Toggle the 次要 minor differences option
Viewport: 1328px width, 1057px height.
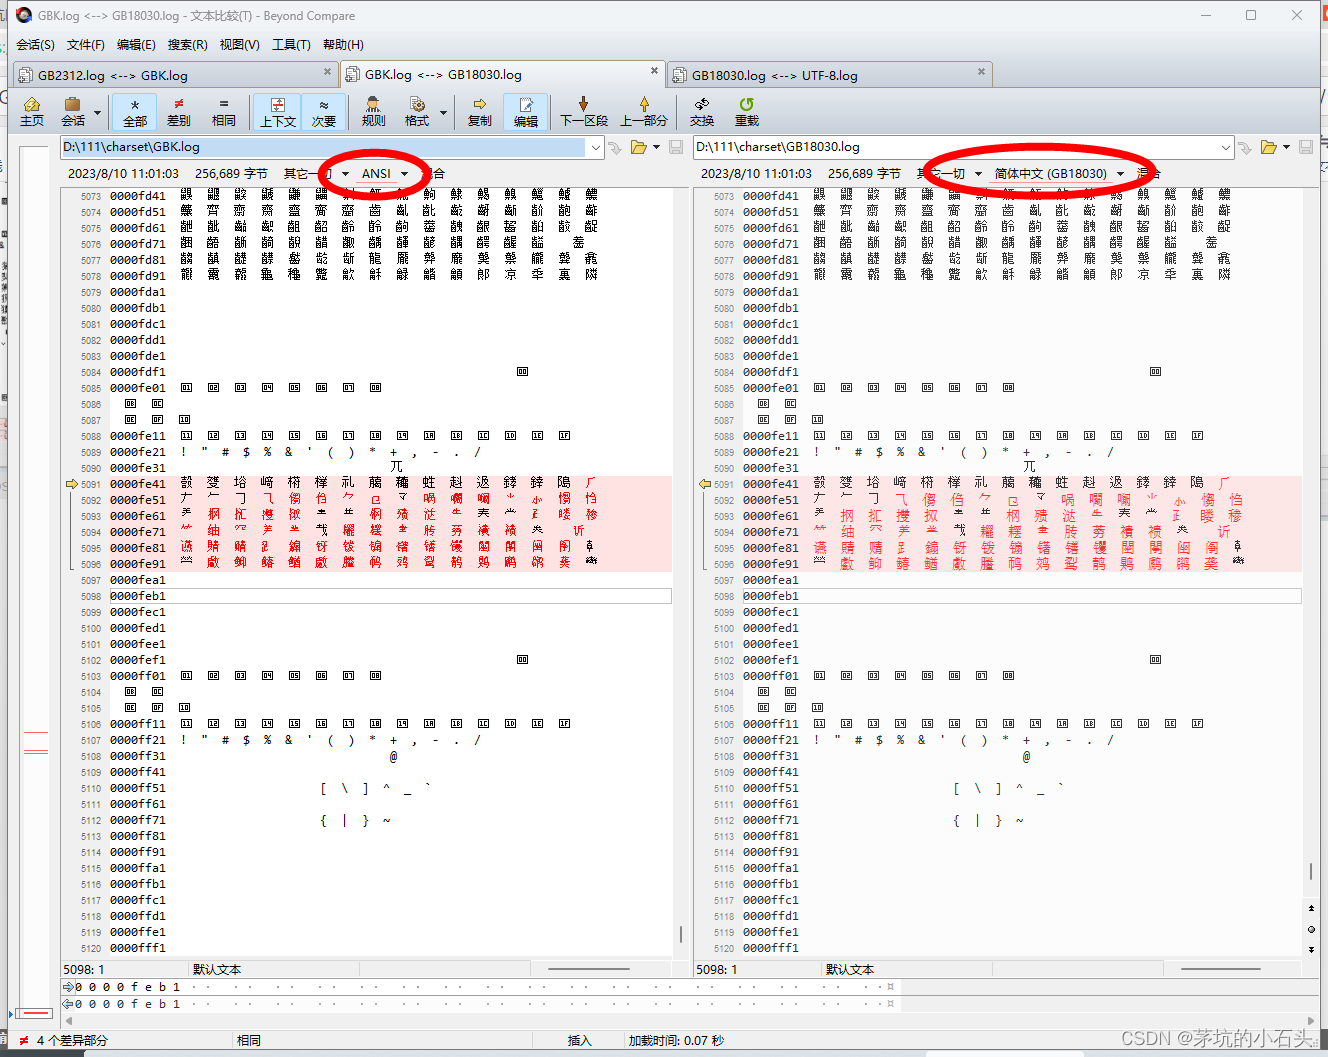click(324, 111)
